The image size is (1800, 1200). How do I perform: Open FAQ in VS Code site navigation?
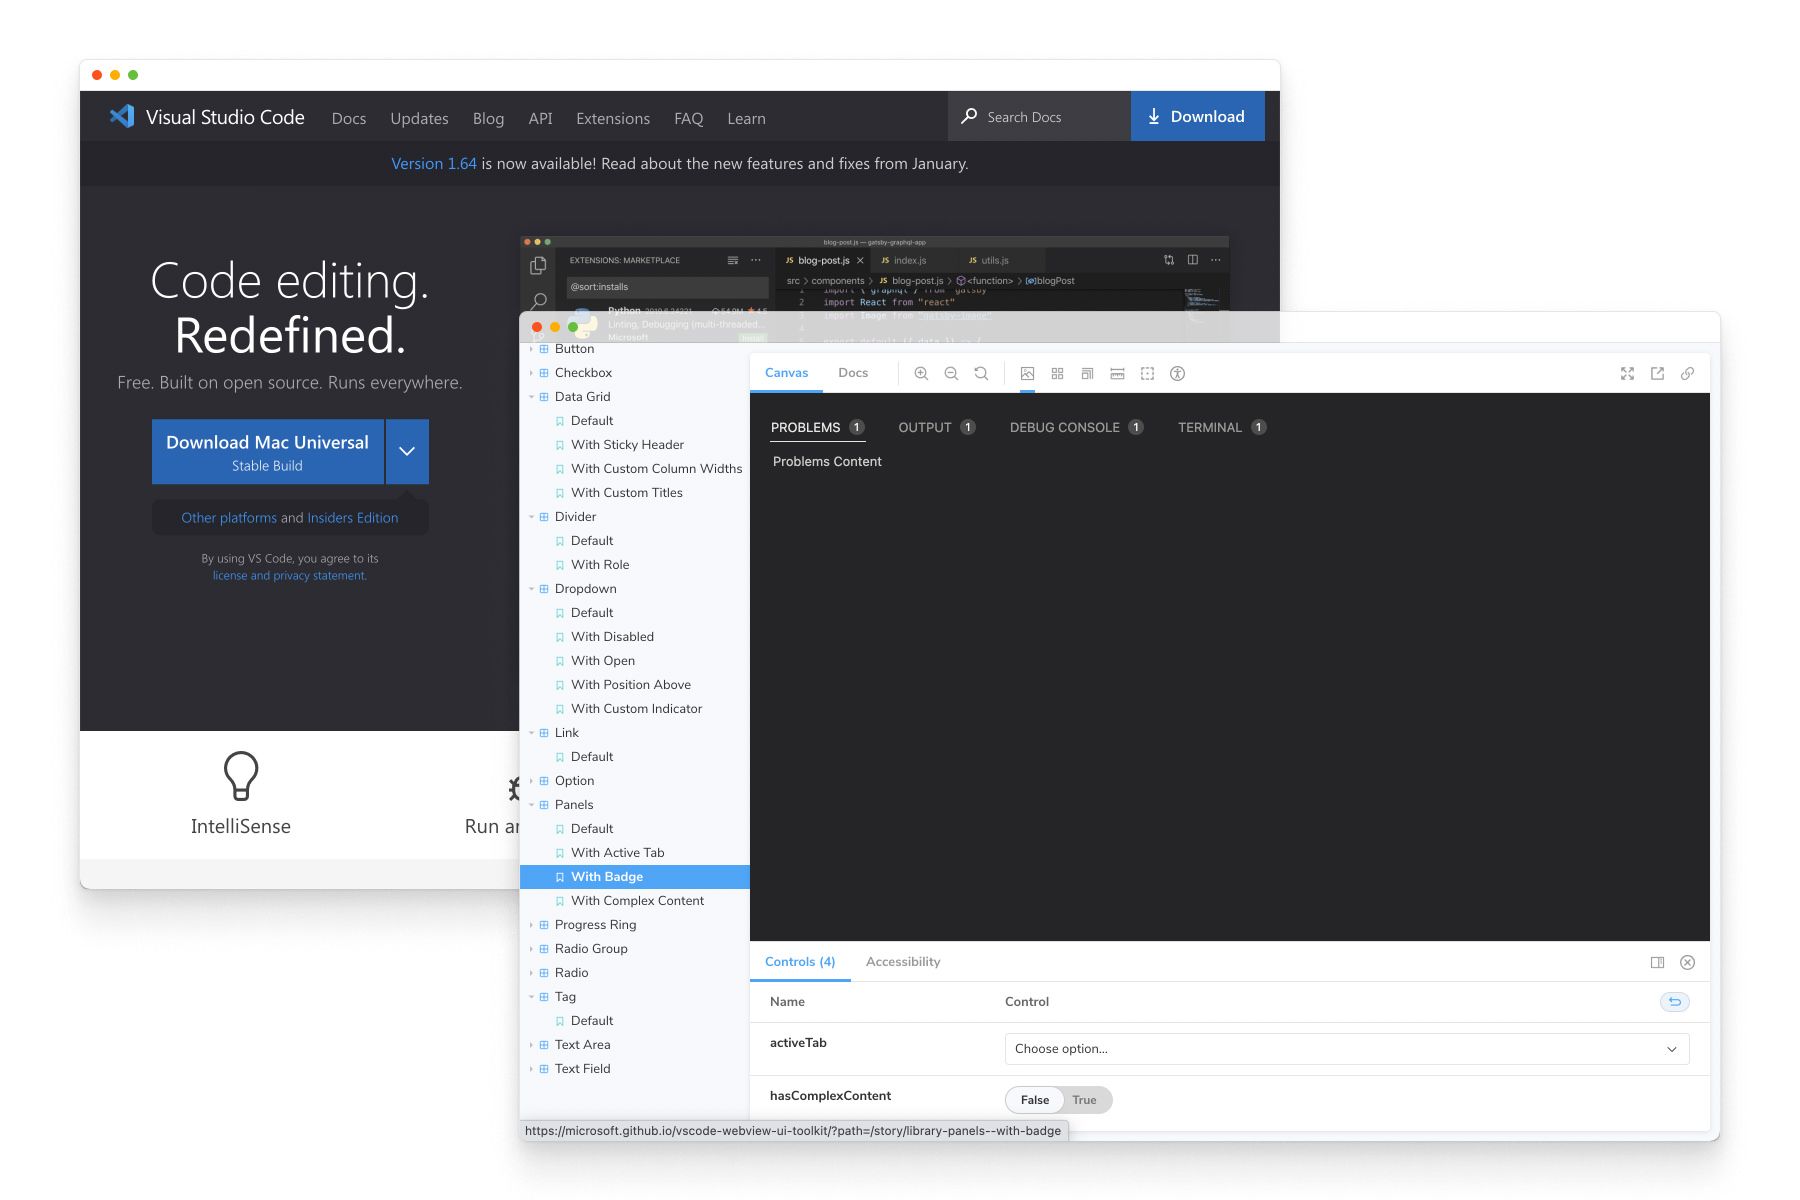[688, 118]
